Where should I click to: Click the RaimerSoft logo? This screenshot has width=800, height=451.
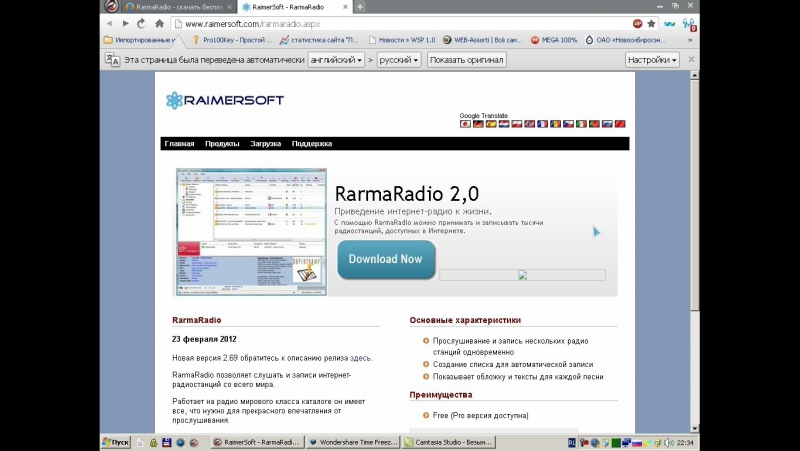click(x=225, y=100)
